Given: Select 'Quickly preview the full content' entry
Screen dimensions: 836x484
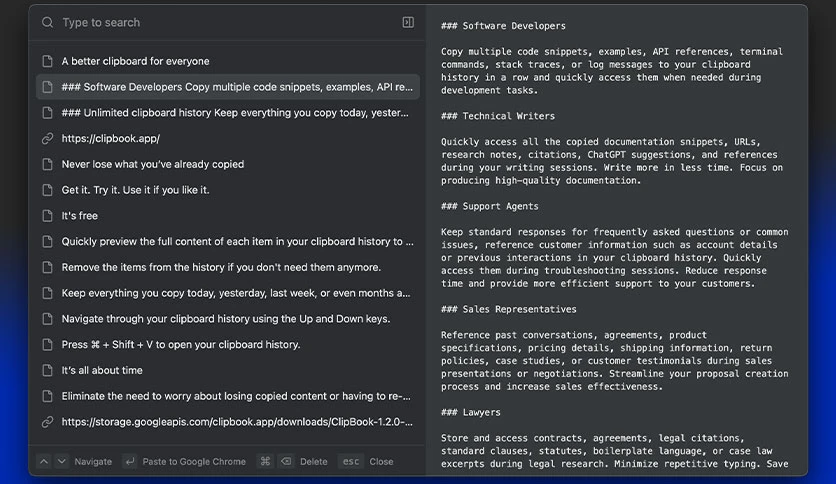Looking at the screenshot, I should coord(228,241).
